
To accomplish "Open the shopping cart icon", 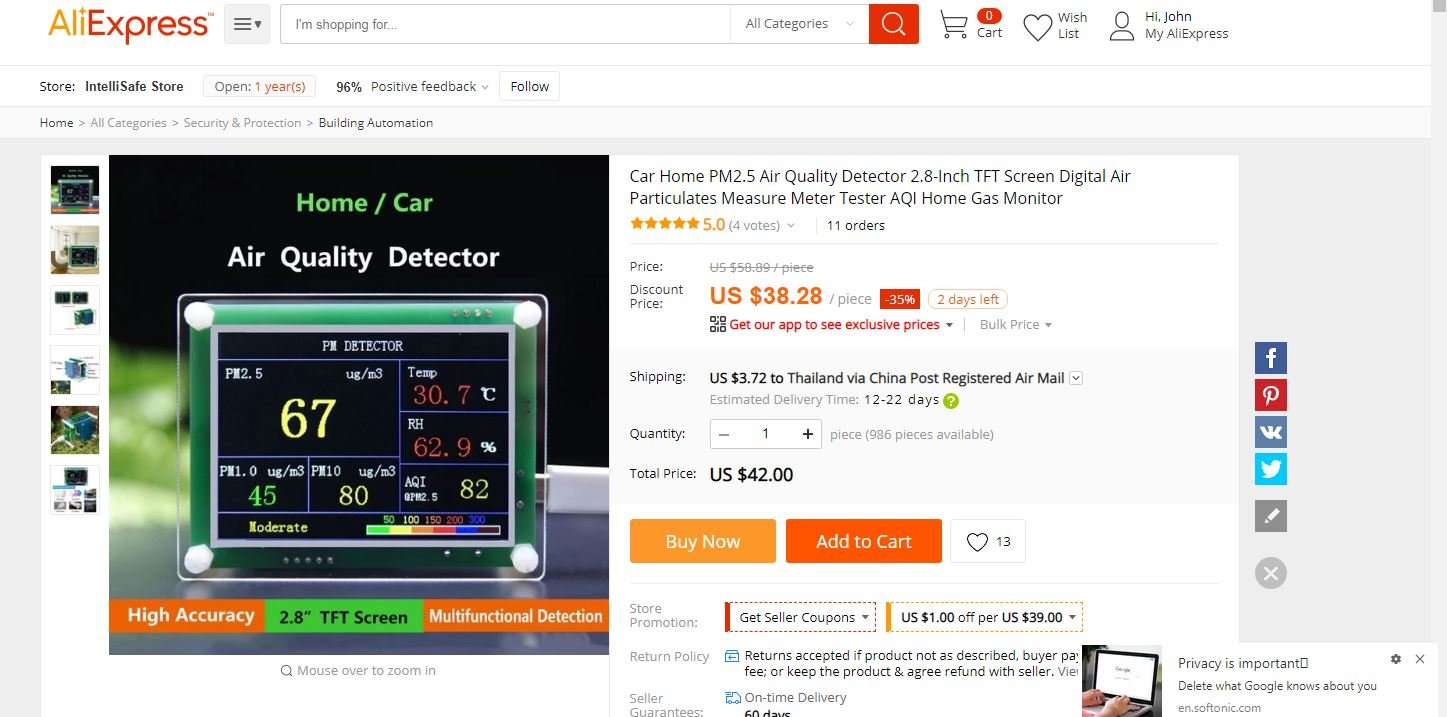I will (x=954, y=25).
